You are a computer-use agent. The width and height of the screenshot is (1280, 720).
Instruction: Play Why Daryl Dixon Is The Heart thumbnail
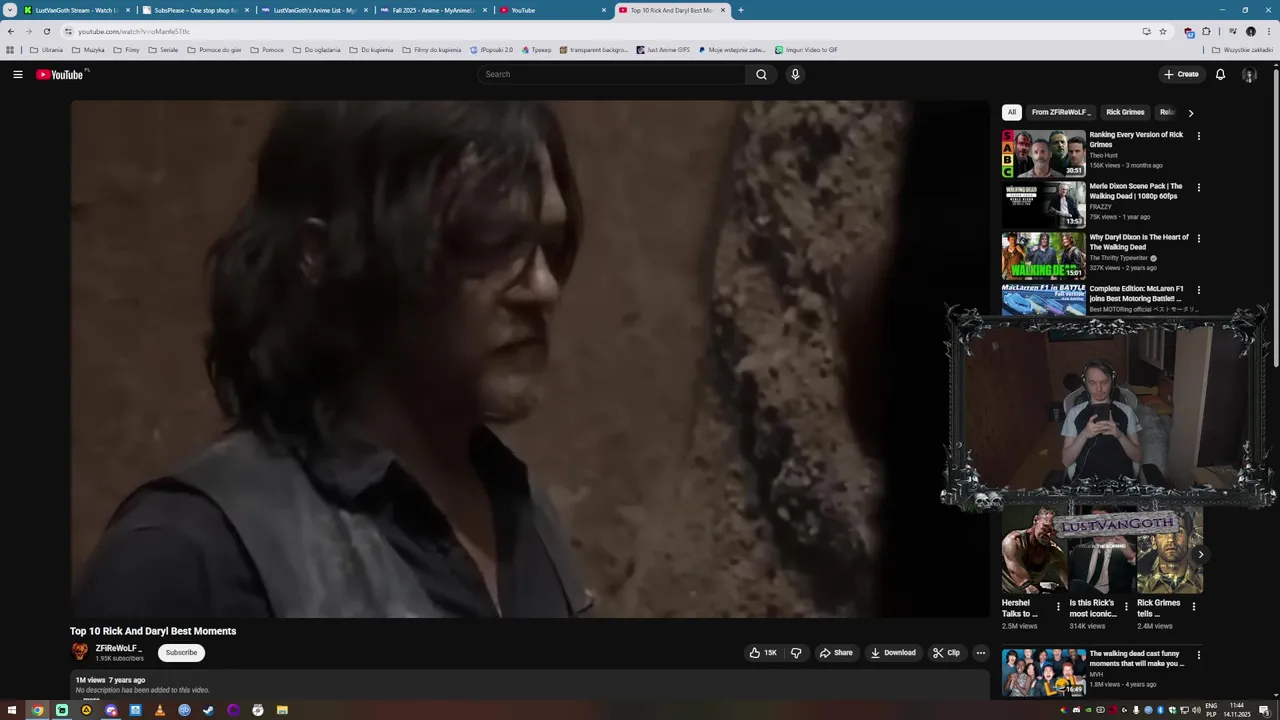pos(1044,256)
